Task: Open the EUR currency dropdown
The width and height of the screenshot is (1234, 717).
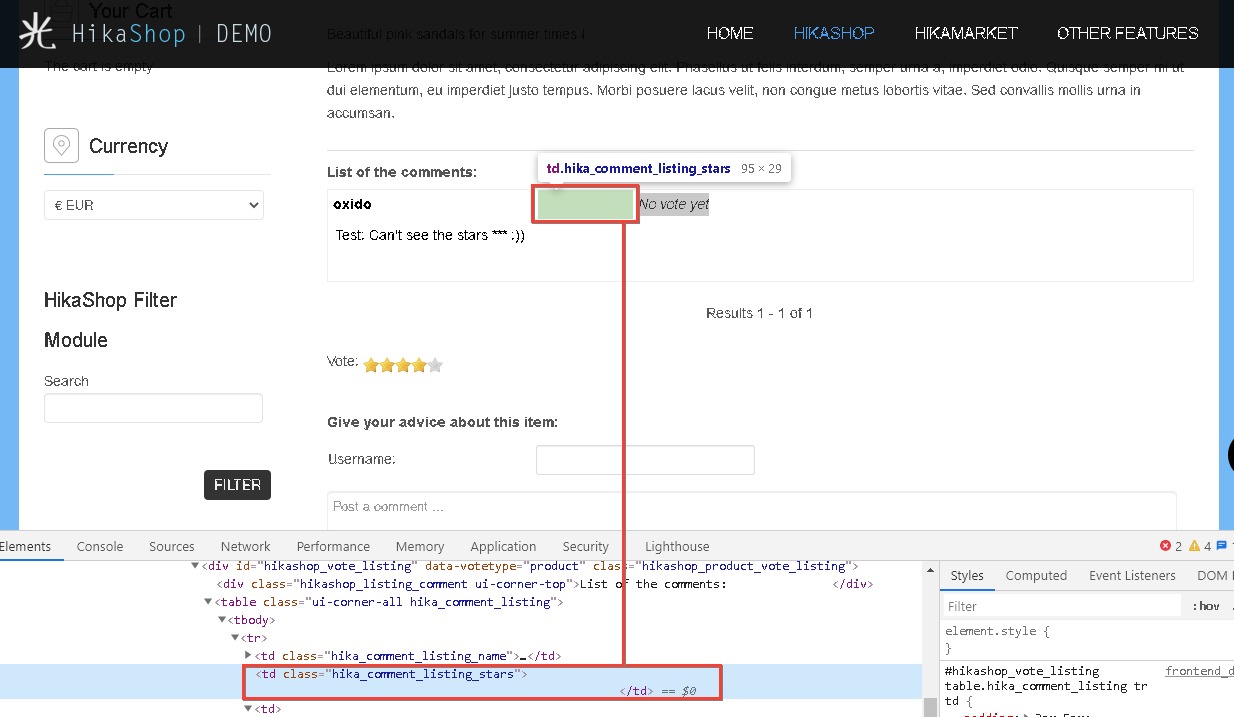Action: click(154, 205)
